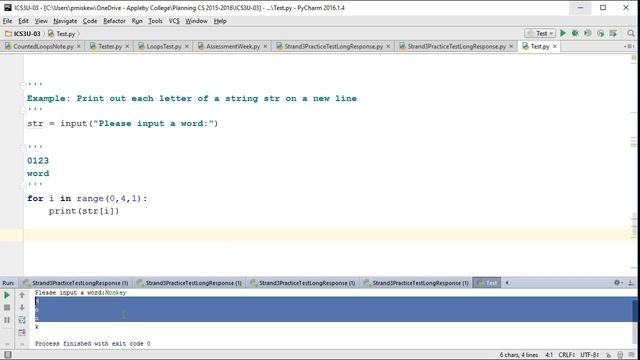Image resolution: width=640 pixels, height=360 pixels.
Task: Click the PyCharm icon in the title bar
Action: [x=7, y=7]
